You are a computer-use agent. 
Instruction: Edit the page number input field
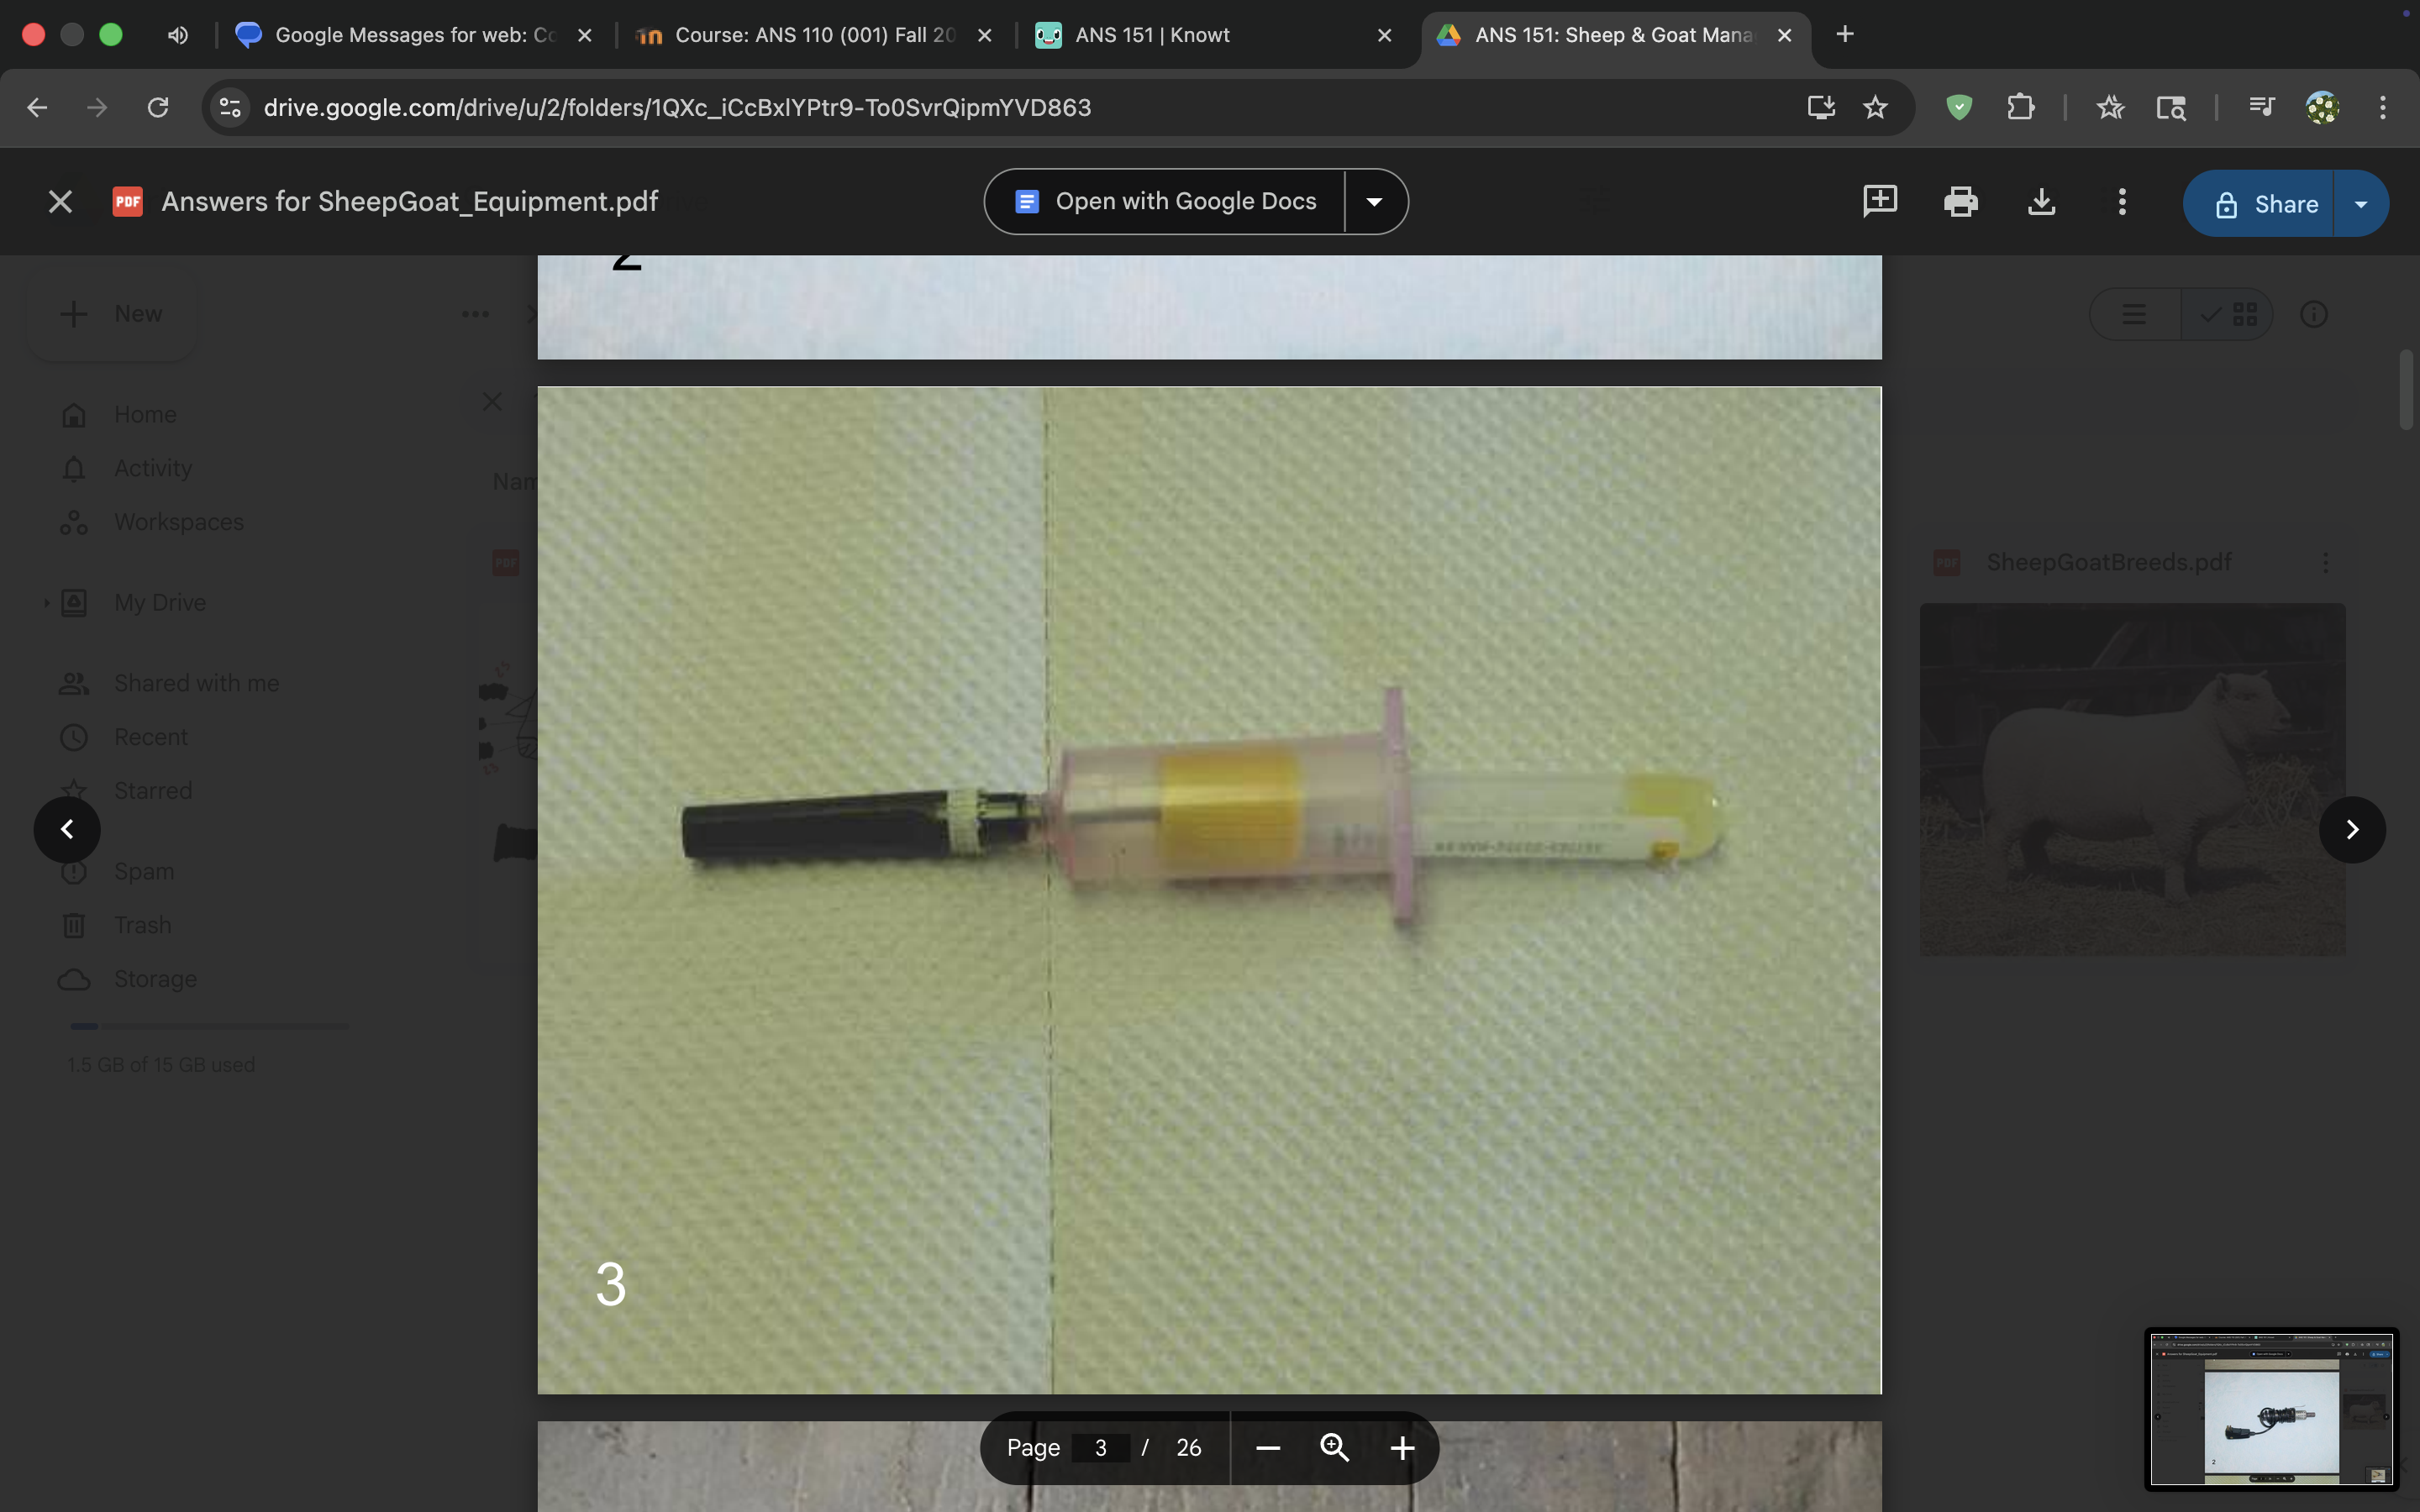click(1100, 1447)
